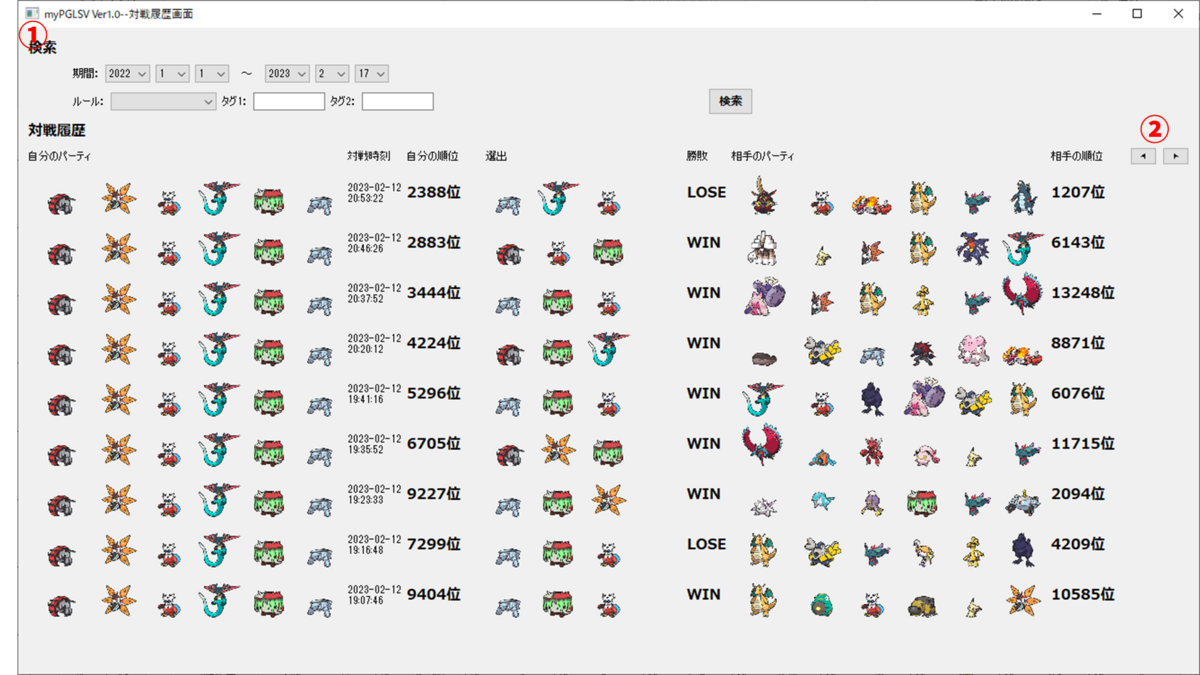
Task: Focus the タグ2 input field
Action: (x=397, y=102)
